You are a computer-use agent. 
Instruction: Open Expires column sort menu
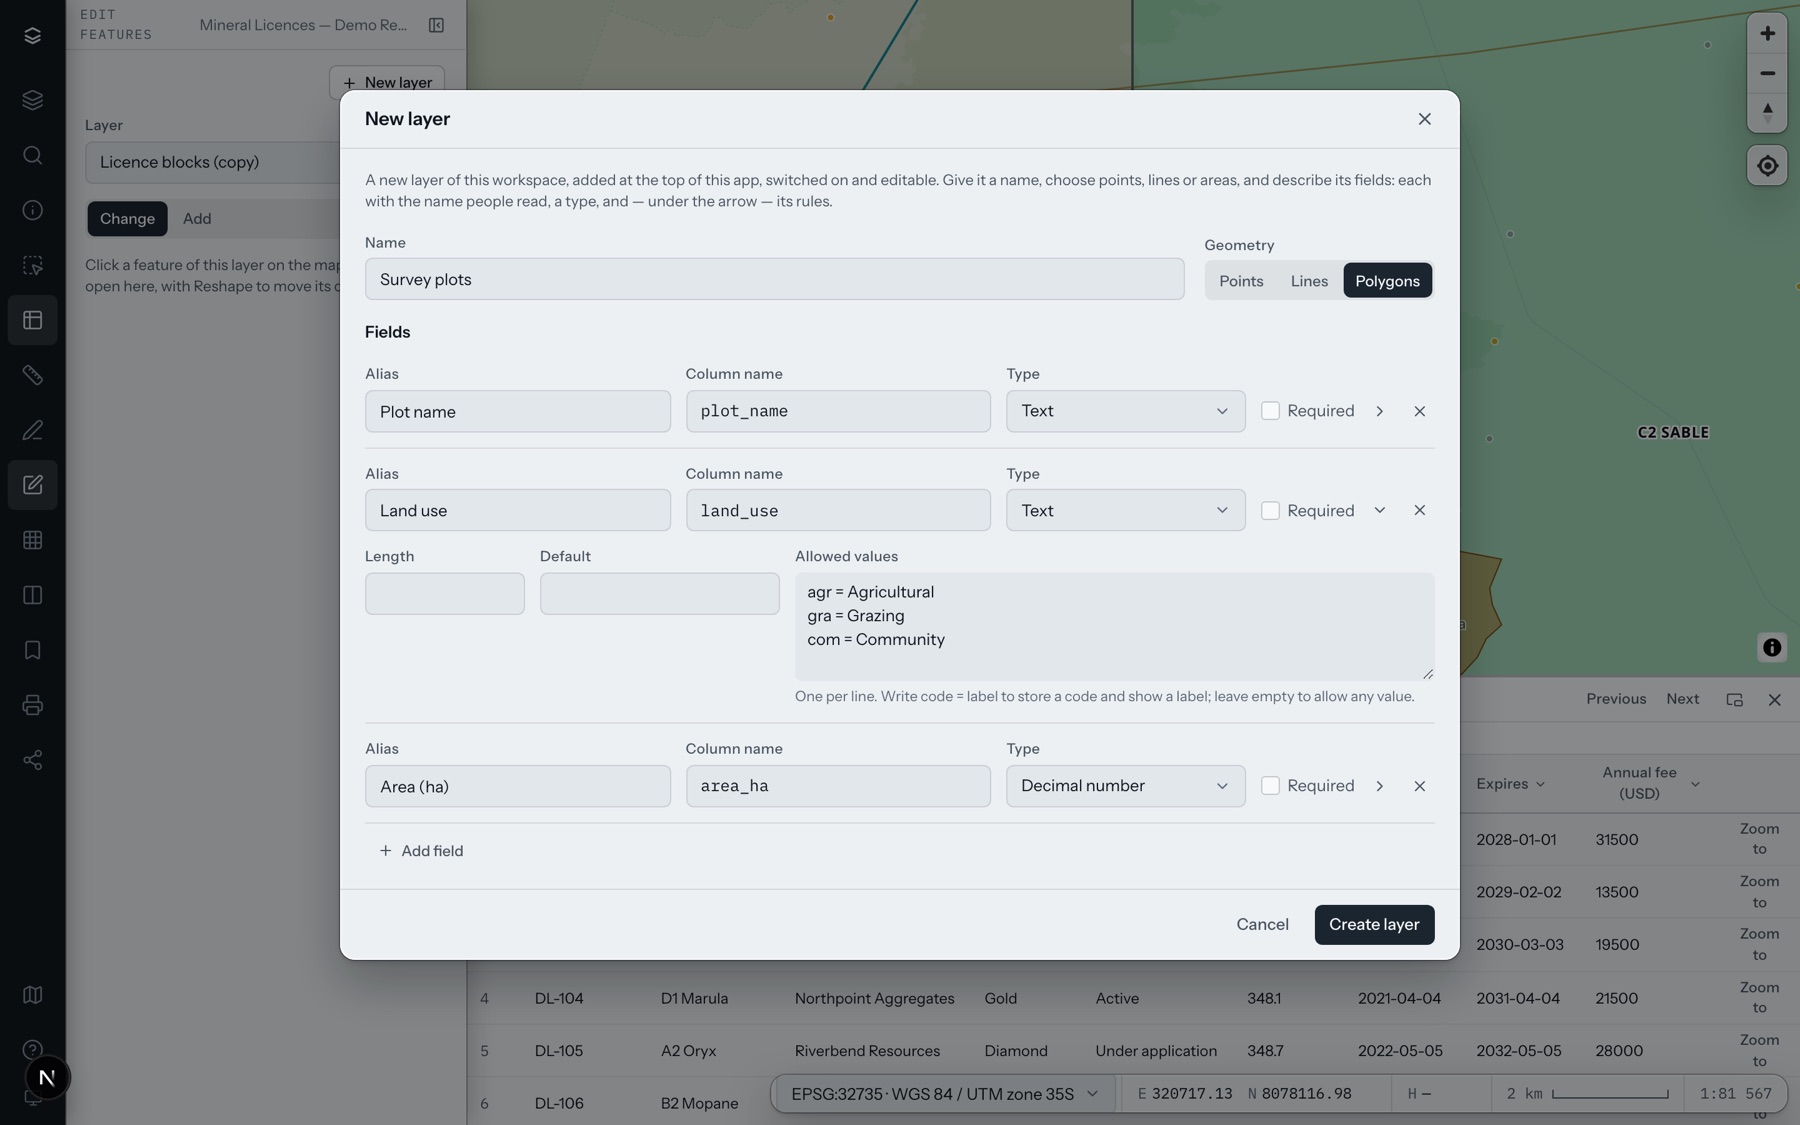point(1540,784)
